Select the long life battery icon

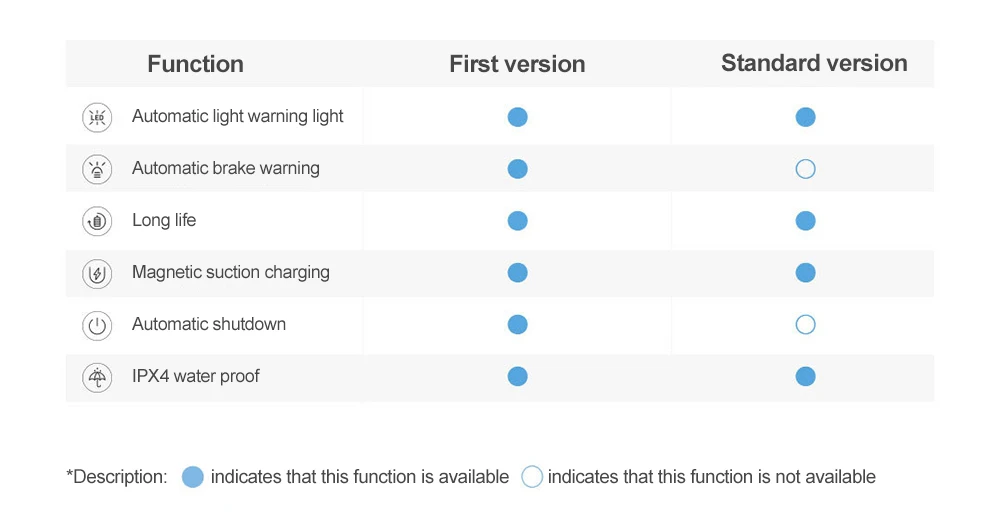coord(97,222)
